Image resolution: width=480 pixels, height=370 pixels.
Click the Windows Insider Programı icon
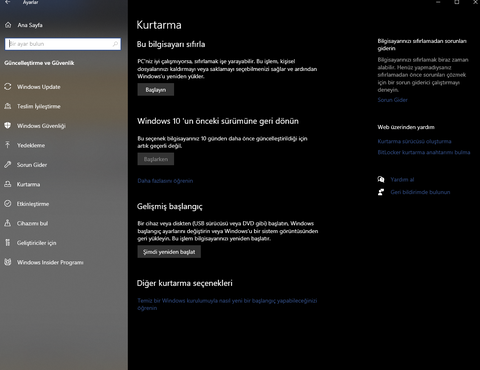pos(8,262)
